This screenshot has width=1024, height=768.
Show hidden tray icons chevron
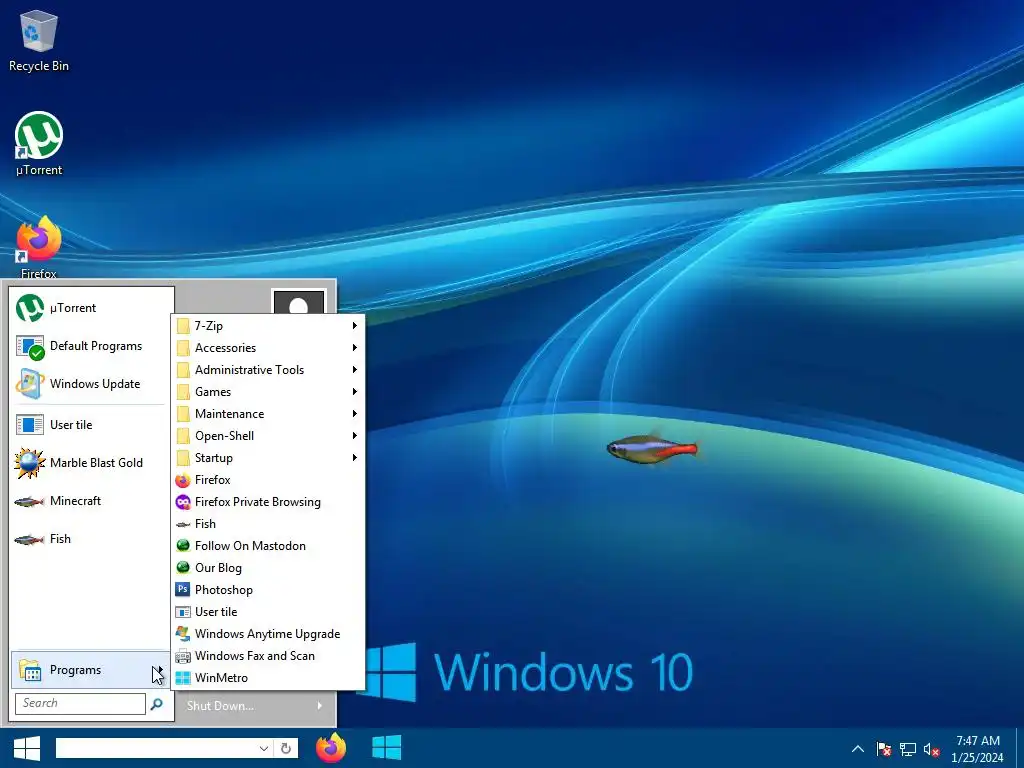point(858,749)
